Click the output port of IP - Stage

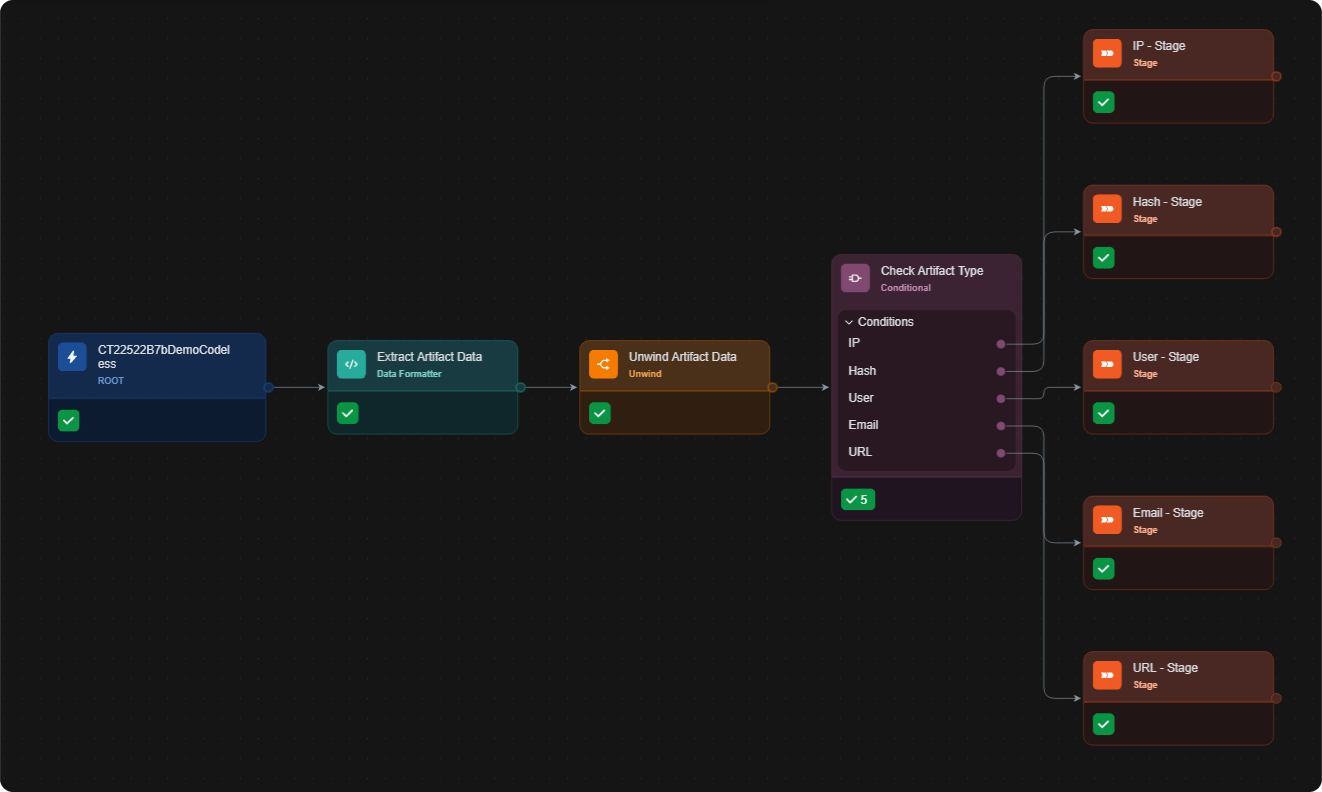coord(1276,76)
